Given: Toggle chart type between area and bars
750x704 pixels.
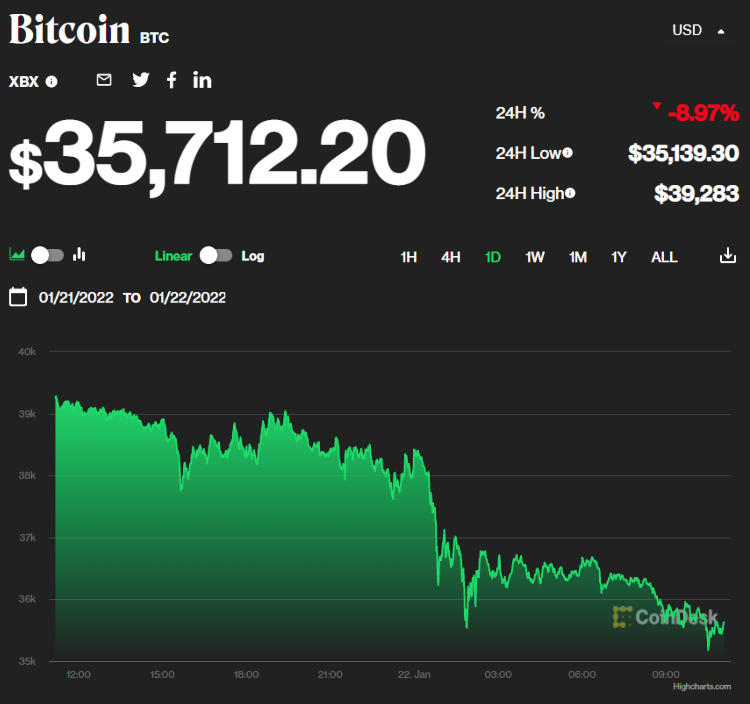Looking at the screenshot, I should click(x=47, y=255).
